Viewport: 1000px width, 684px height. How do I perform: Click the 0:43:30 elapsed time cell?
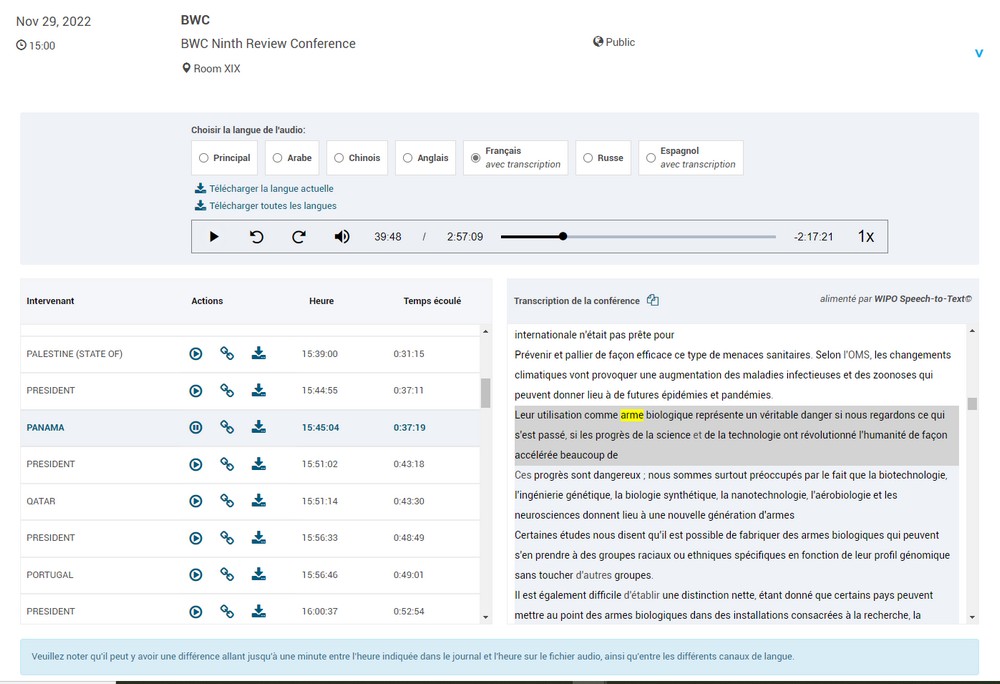[409, 502]
